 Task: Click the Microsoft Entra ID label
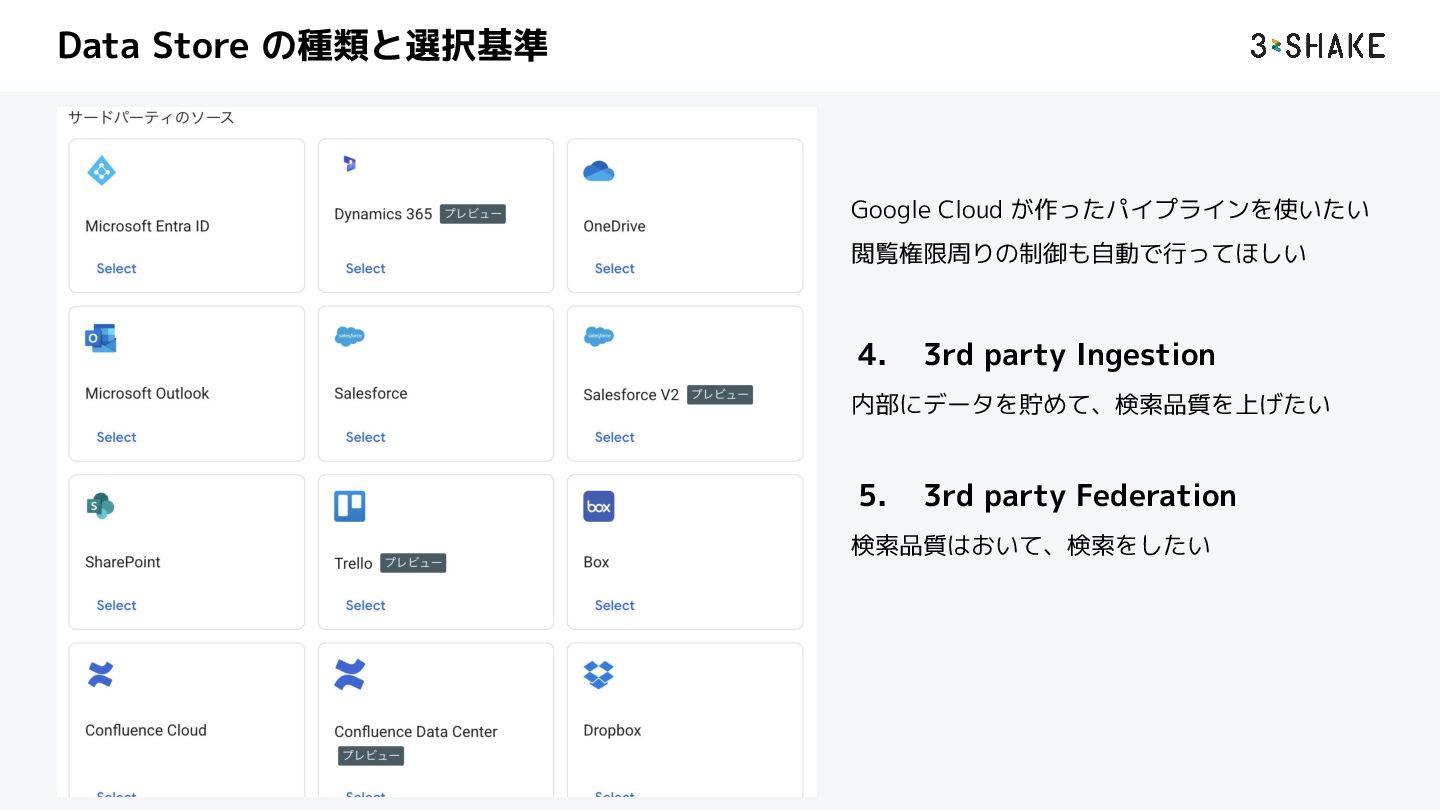click(x=147, y=226)
